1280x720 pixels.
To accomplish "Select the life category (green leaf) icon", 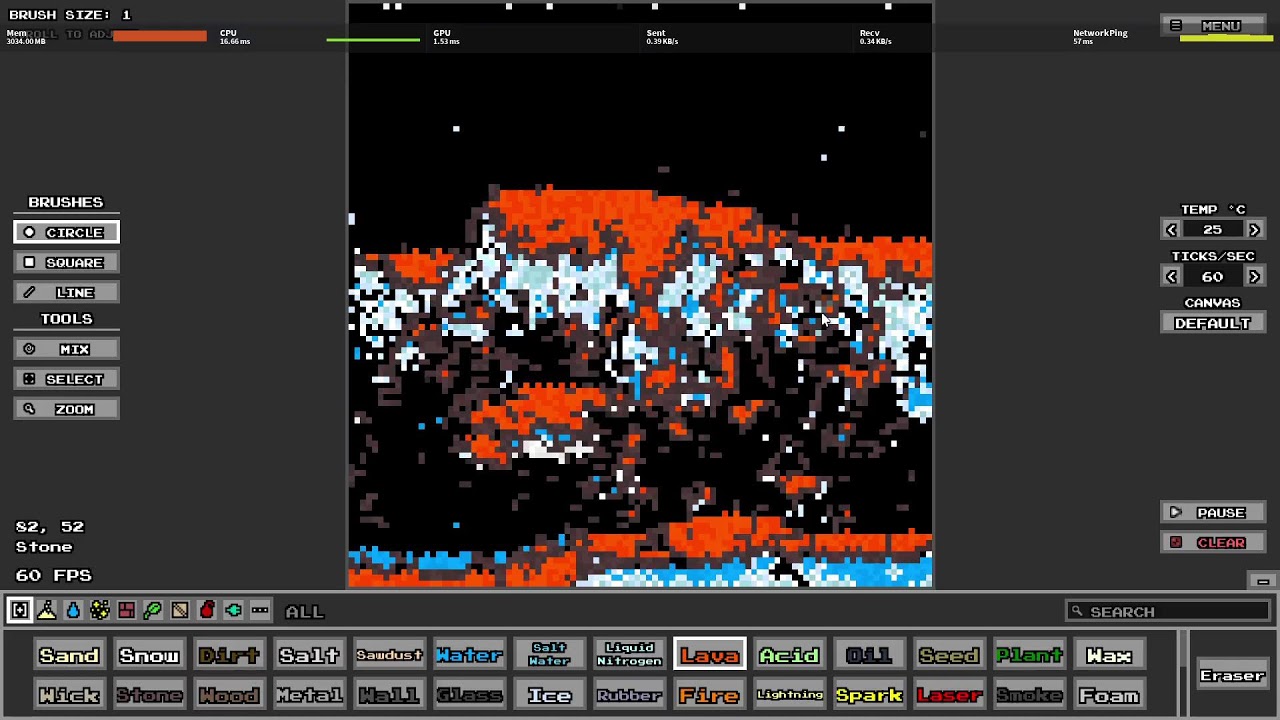I will 153,610.
